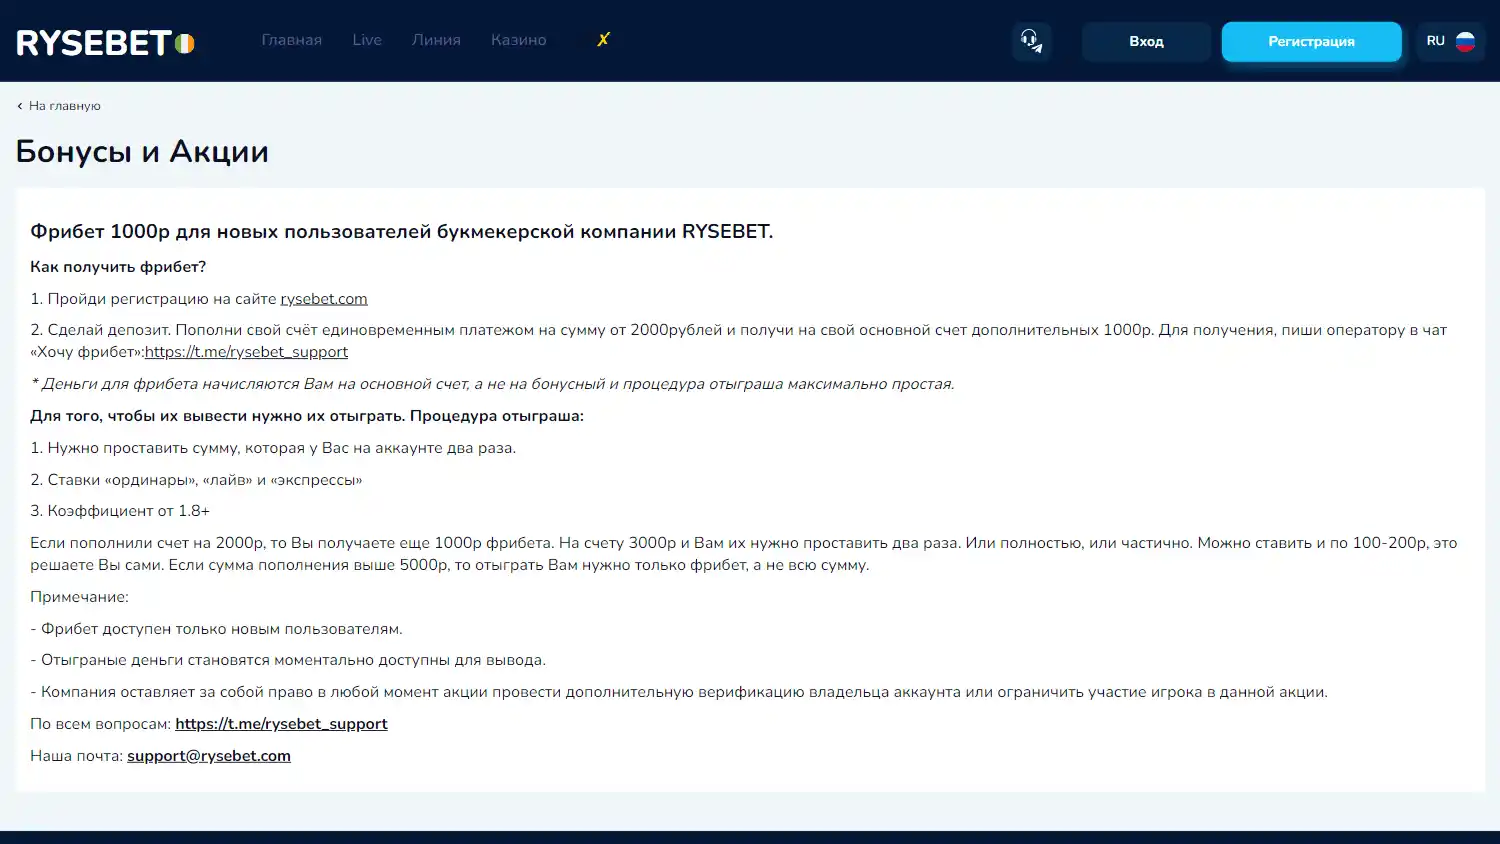Click the RYSEBET logo
Screen dimensions: 1500x844
pyautogui.click(x=105, y=42)
